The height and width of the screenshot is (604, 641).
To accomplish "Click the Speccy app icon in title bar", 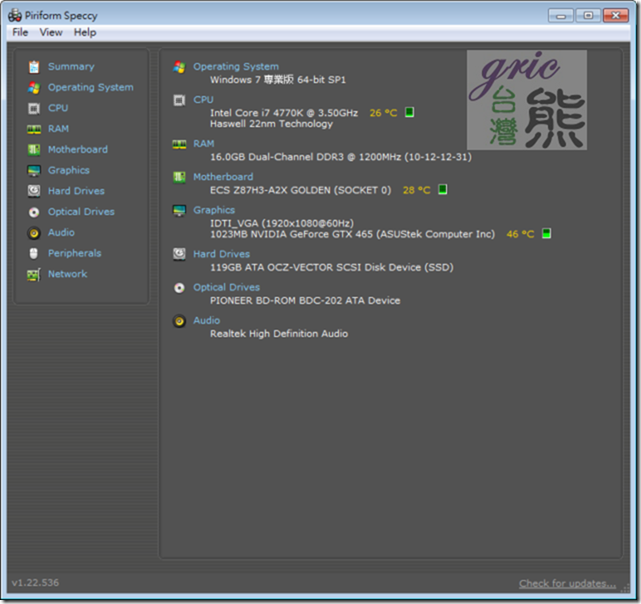I will click(15, 16).
